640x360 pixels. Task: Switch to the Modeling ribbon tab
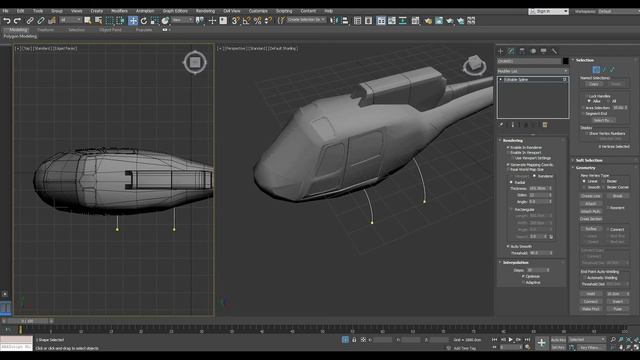click(18, 30)
